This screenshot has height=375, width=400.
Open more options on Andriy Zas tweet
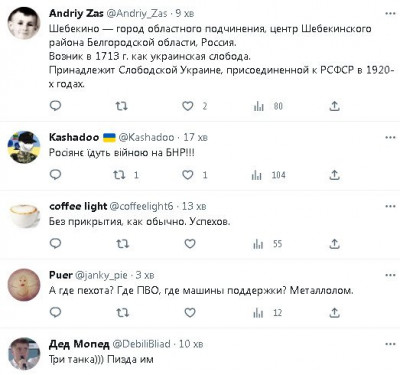point(390,14)
